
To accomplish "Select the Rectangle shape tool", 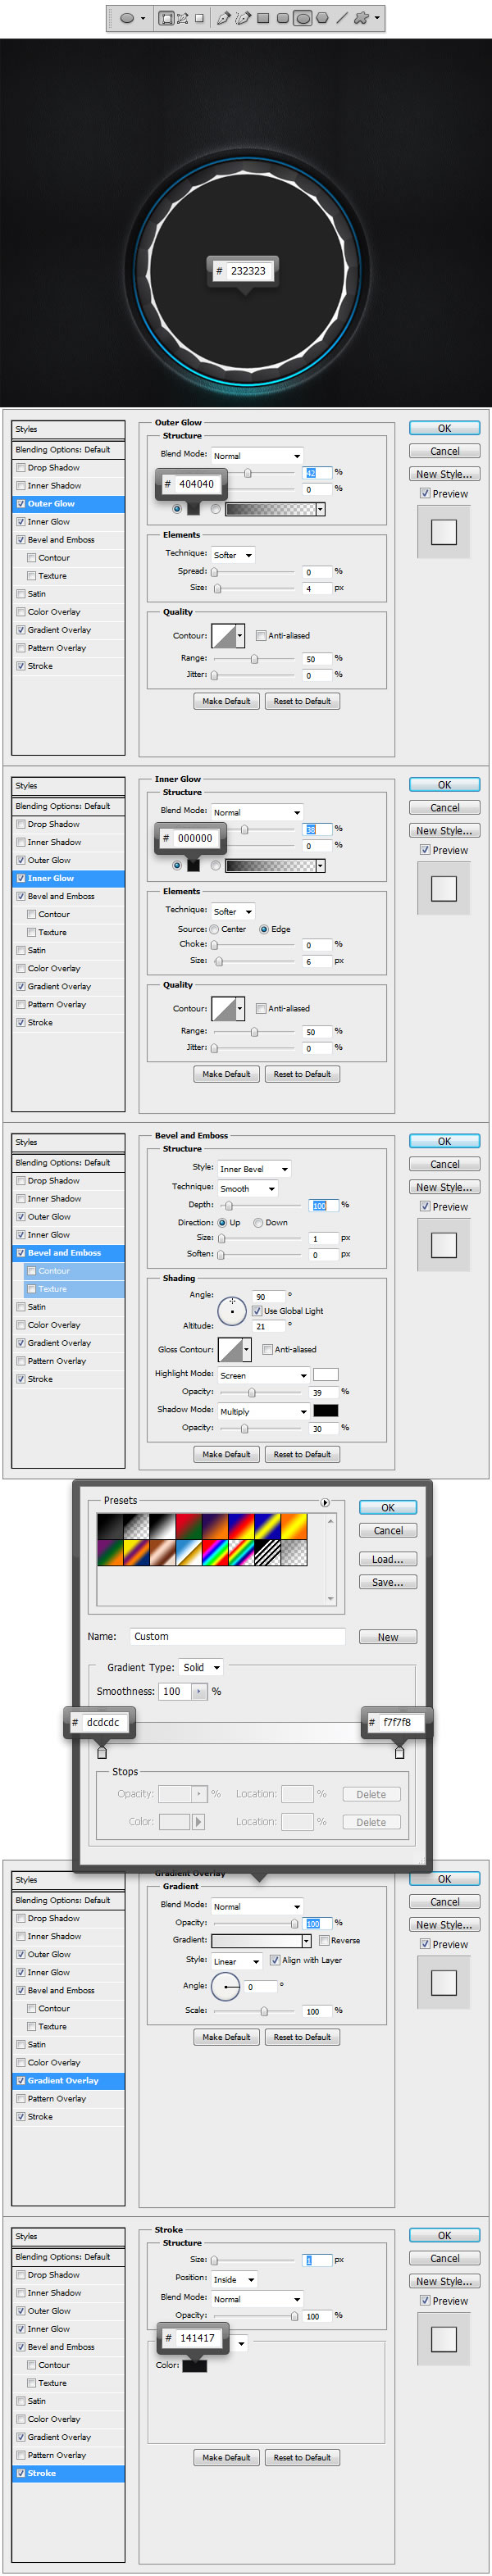I will (263, 18).
